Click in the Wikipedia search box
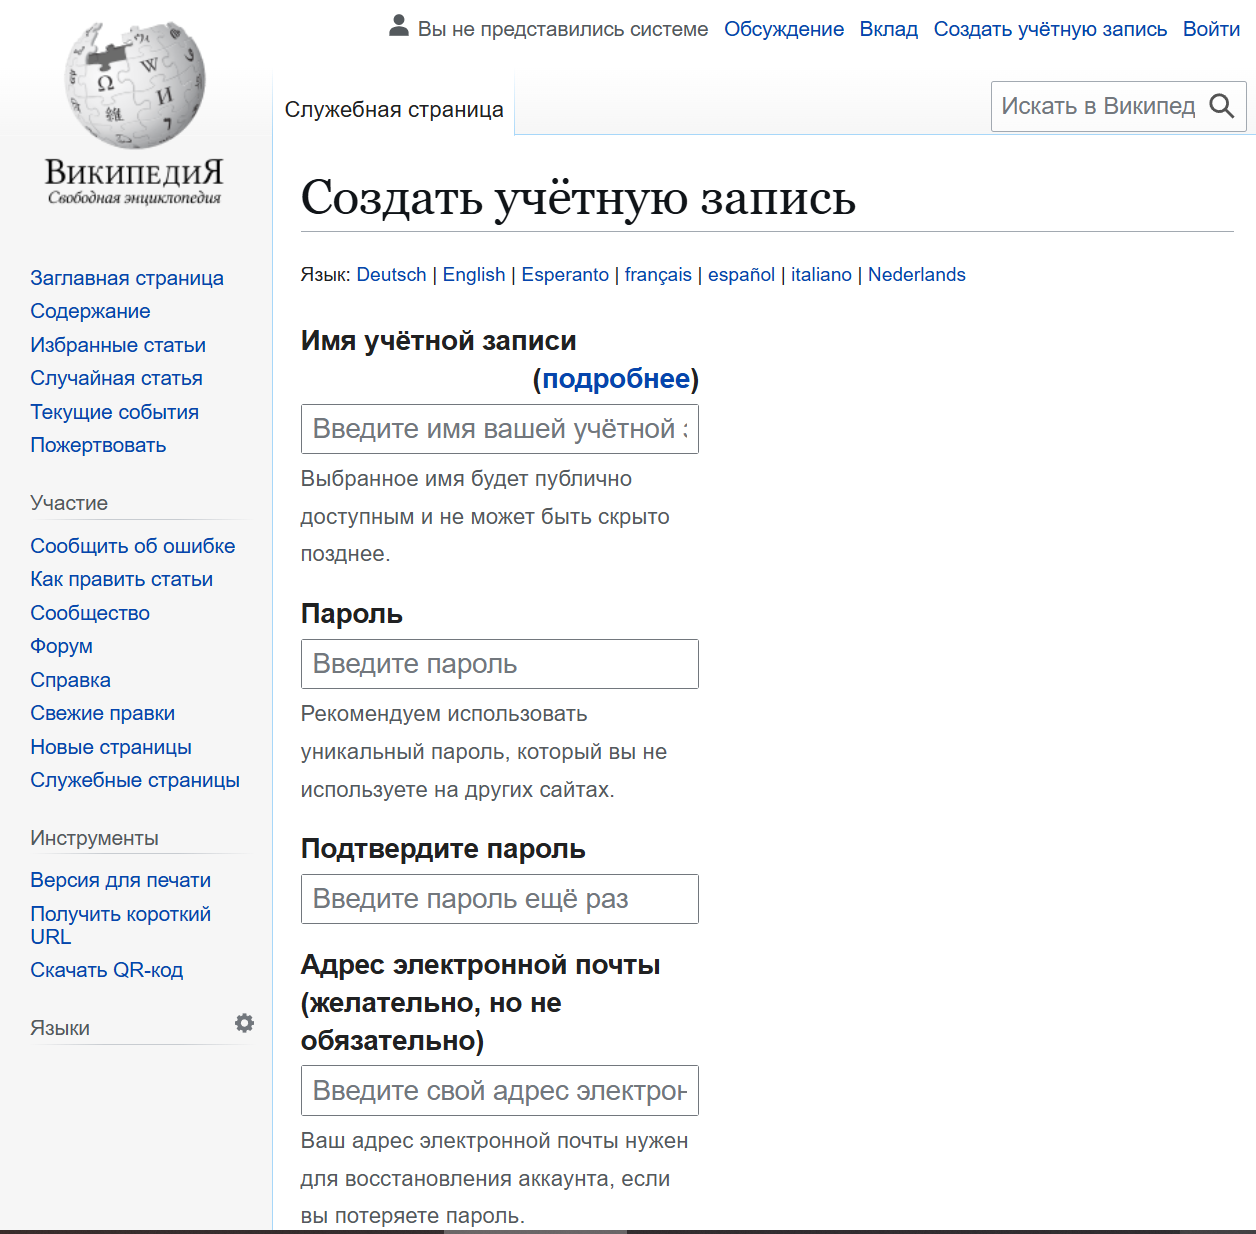 point(1098,106)
